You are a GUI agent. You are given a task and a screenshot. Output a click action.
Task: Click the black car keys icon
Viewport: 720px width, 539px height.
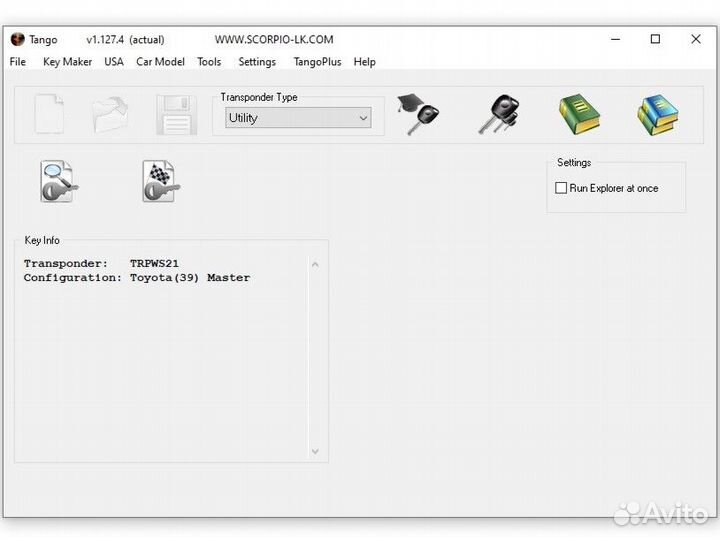click(496, 115)
